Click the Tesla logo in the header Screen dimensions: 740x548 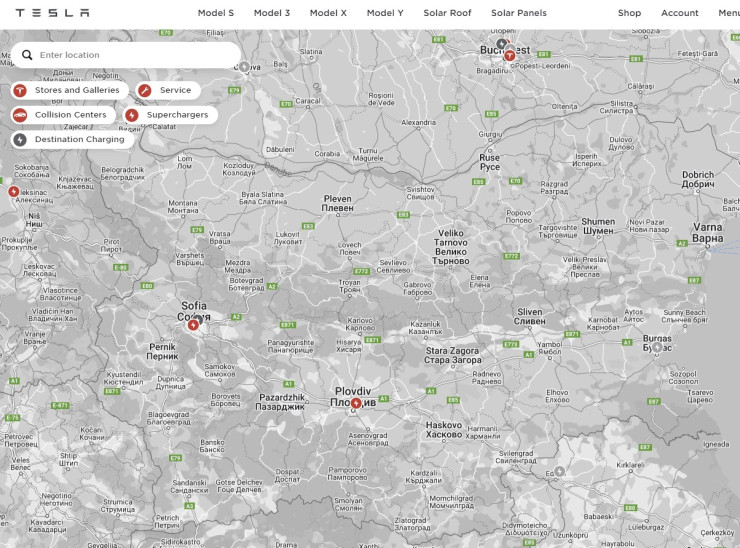click(52, 13)
